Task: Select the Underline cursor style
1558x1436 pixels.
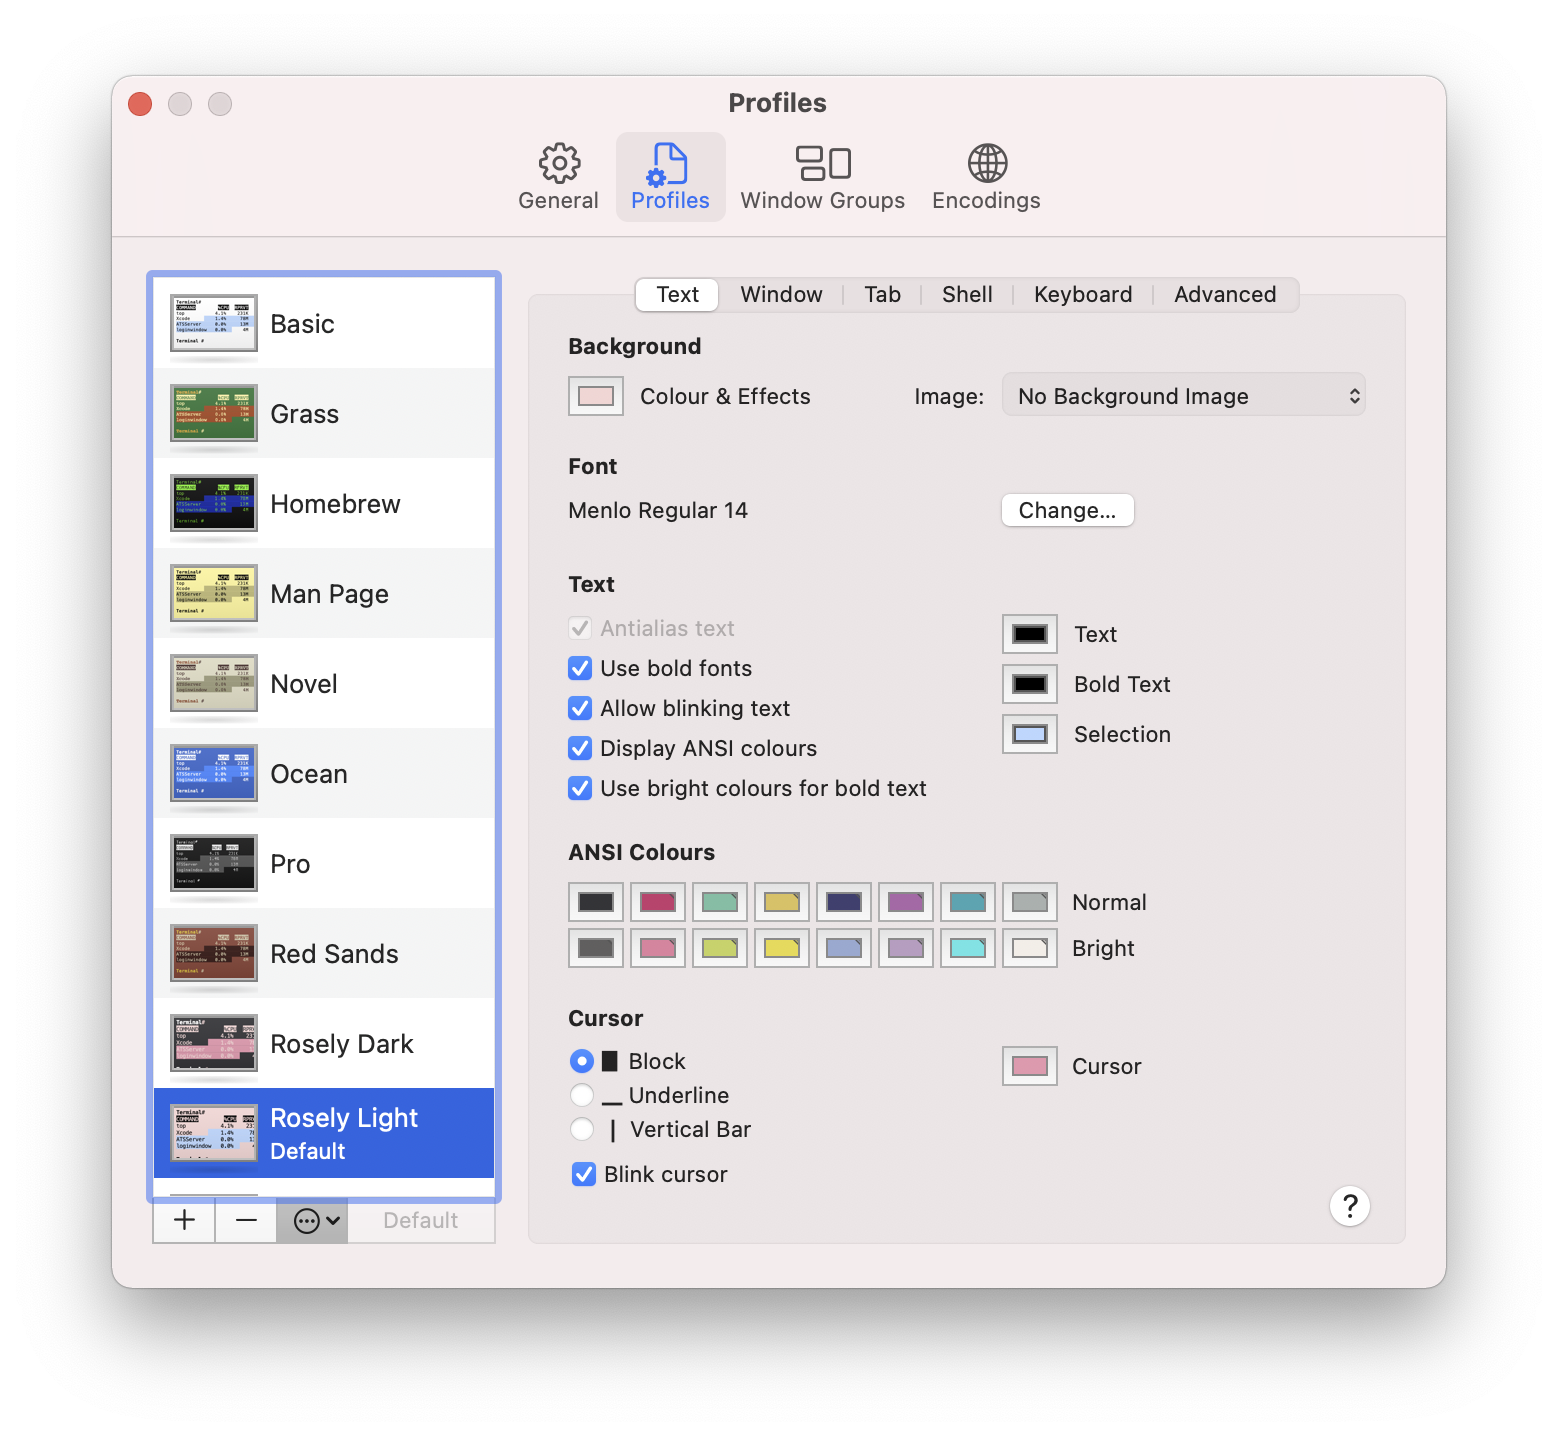Action: pos(582,1095)
